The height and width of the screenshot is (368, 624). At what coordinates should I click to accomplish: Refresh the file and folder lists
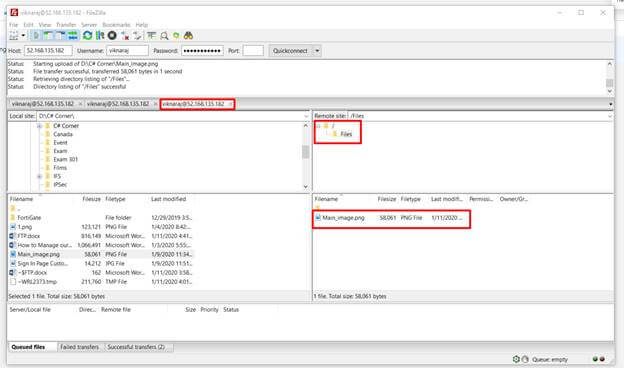coord(88,36)
